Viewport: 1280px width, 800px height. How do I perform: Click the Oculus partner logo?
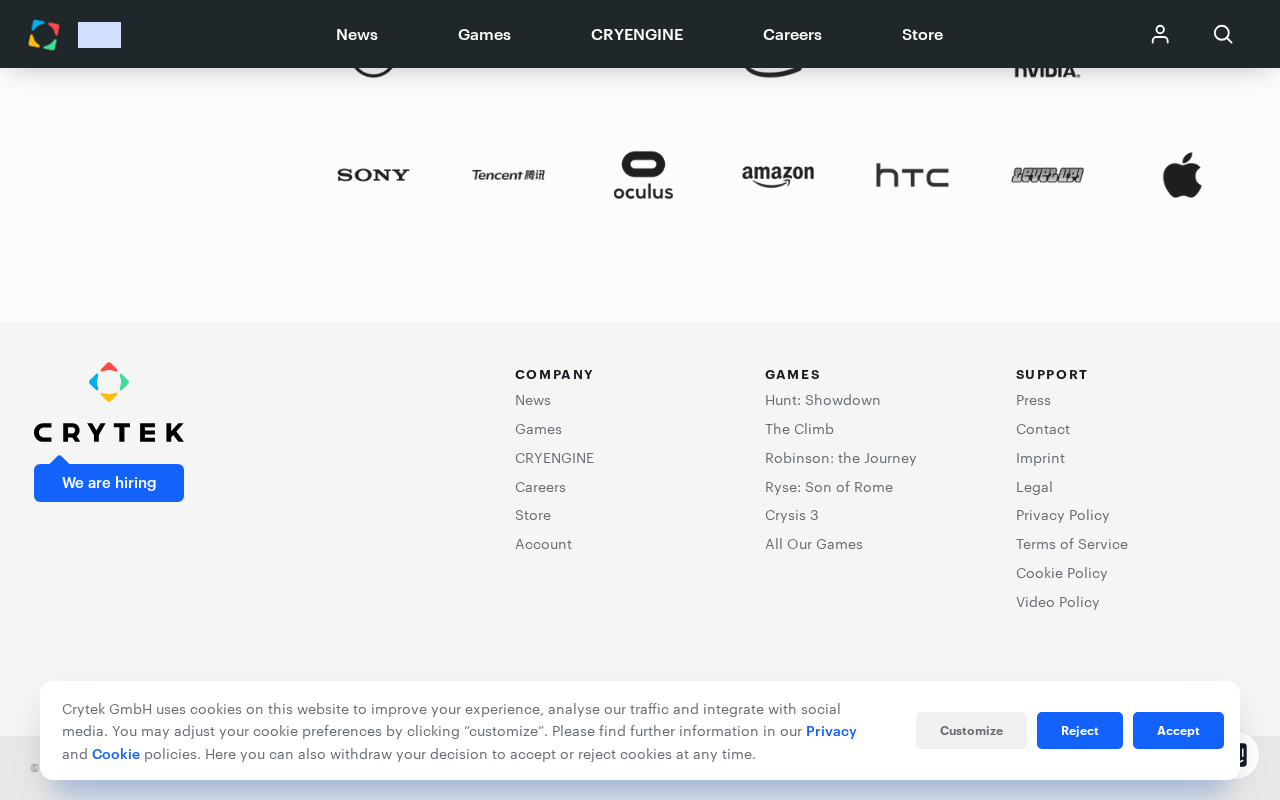[643, 175]
